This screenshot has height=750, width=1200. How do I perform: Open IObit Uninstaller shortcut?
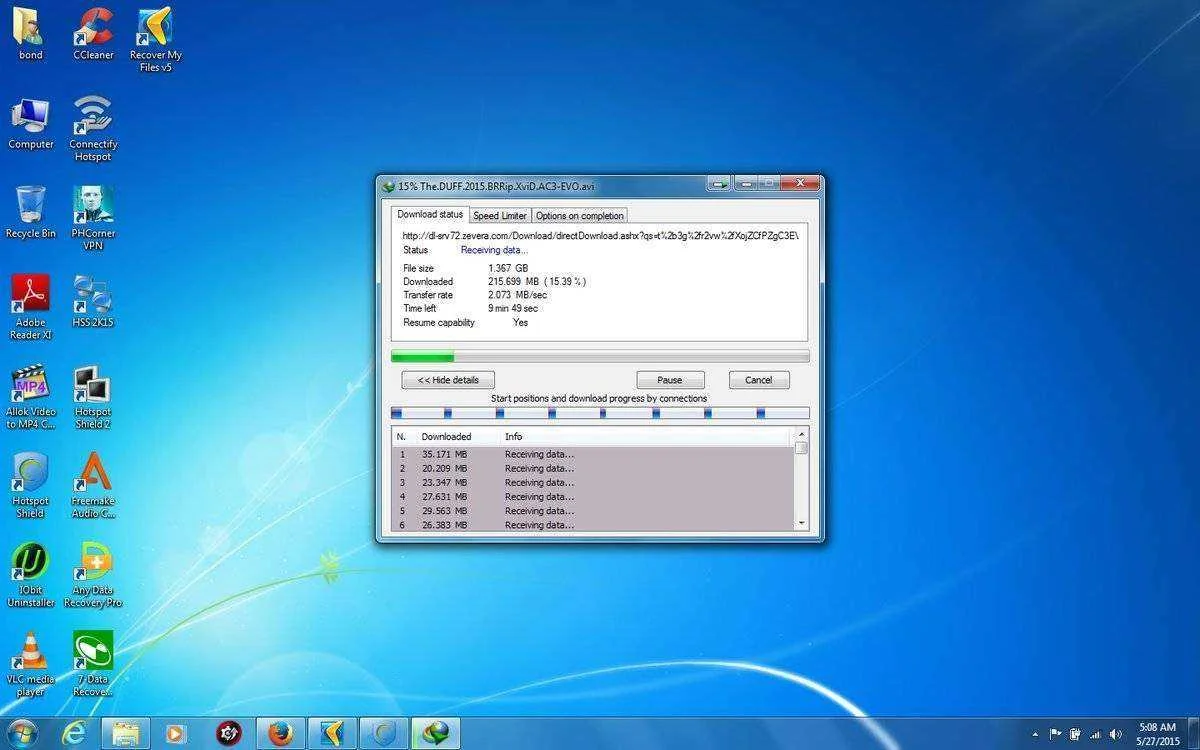point(31,575)
